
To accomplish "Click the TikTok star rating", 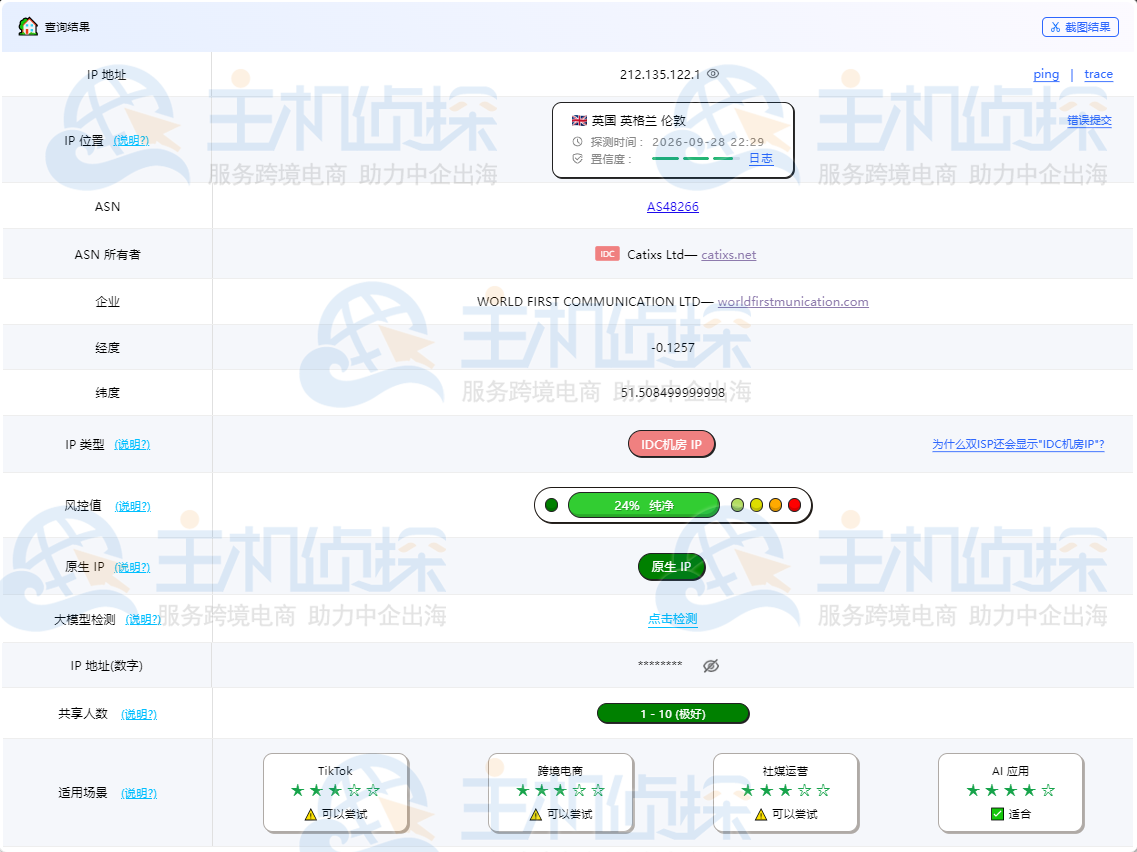I will coord(335,790).
